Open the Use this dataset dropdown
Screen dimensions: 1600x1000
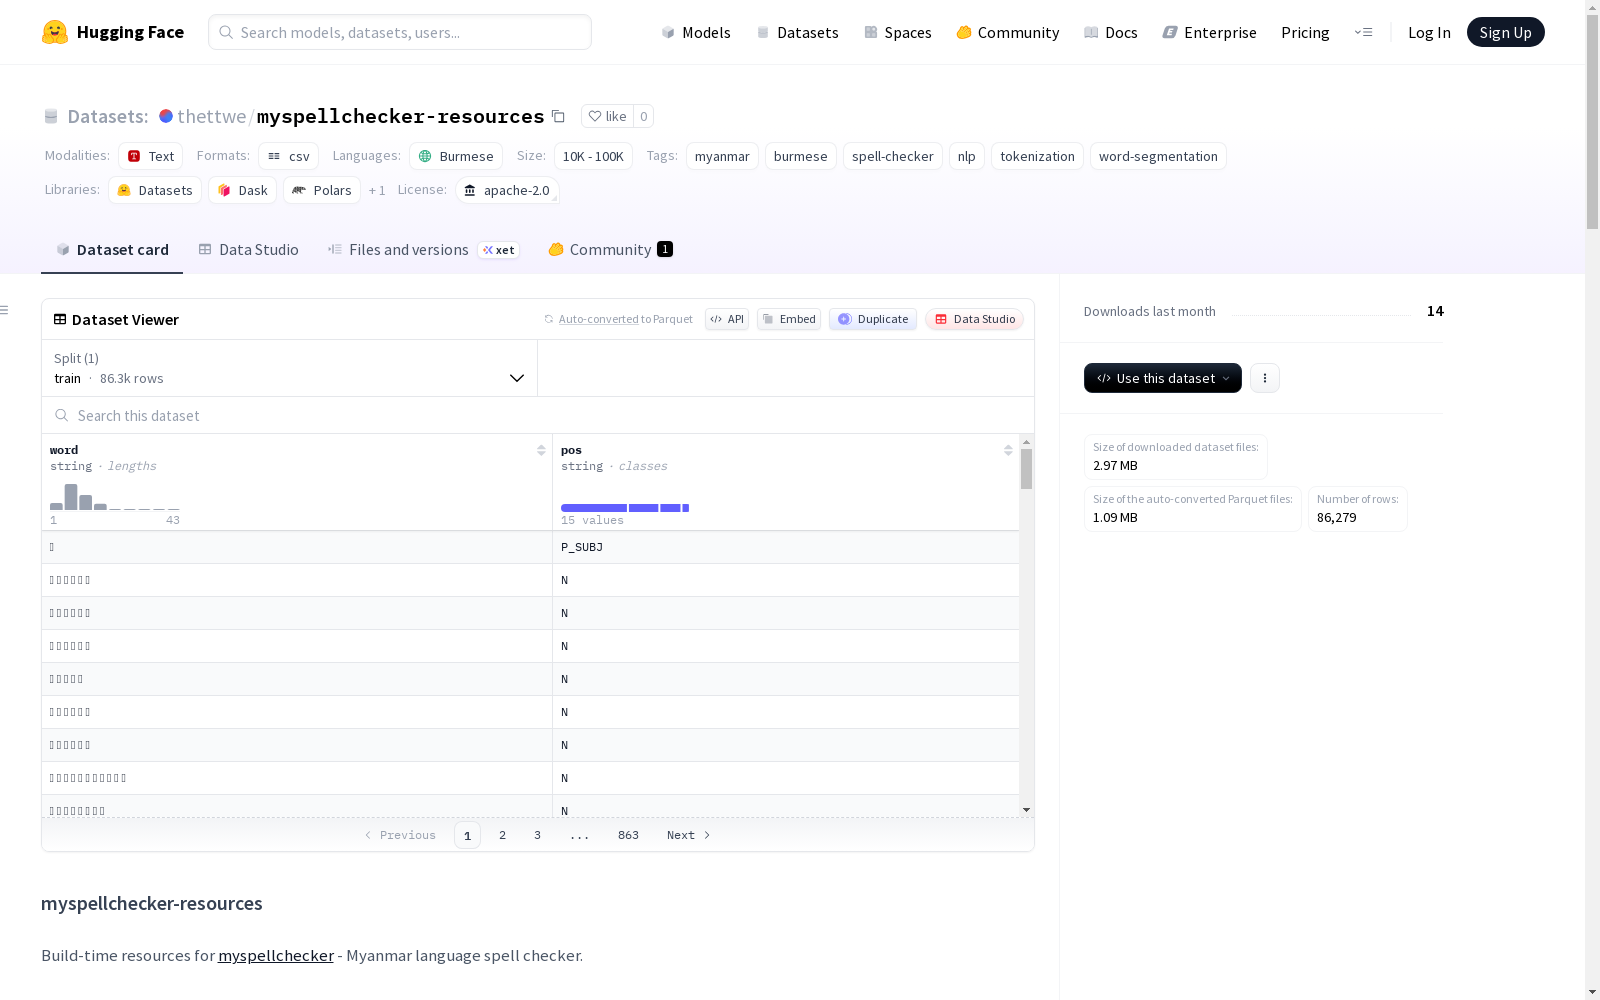1163,378
